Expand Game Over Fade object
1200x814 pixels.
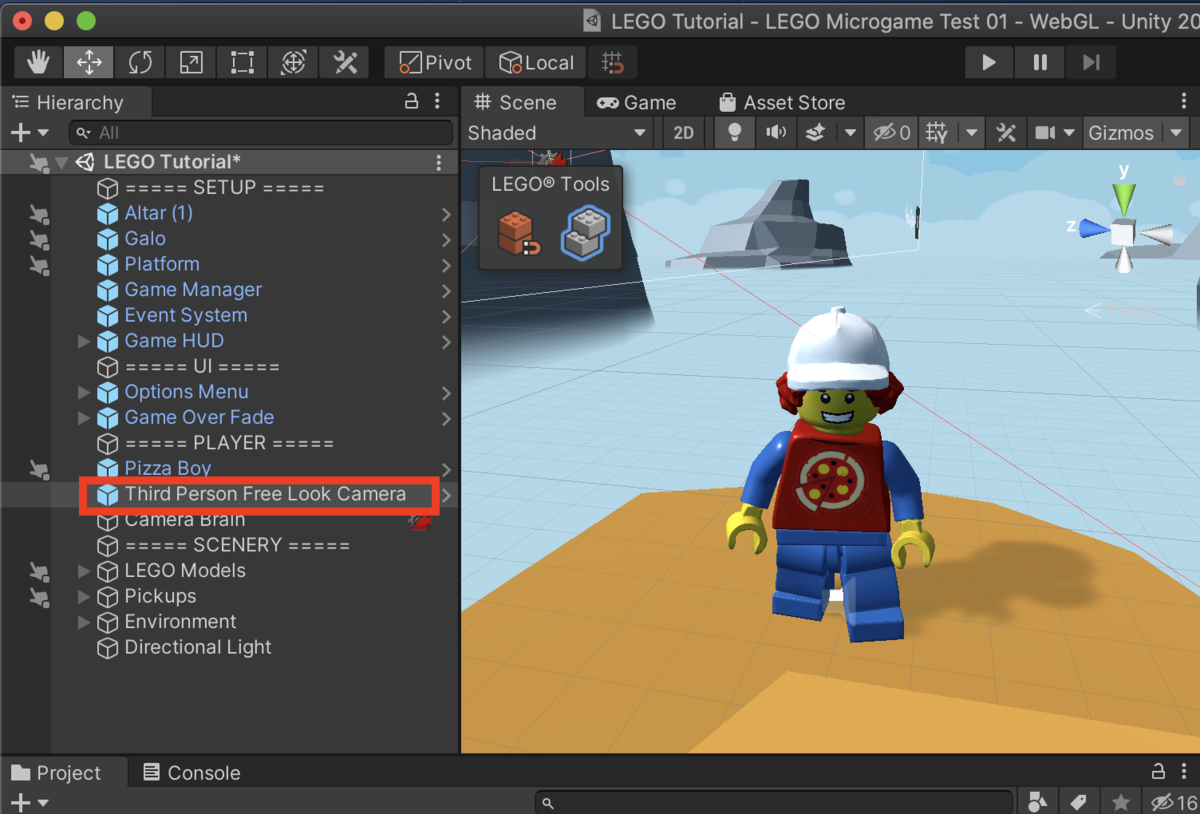pyautogui.click(x=84, y=417)
